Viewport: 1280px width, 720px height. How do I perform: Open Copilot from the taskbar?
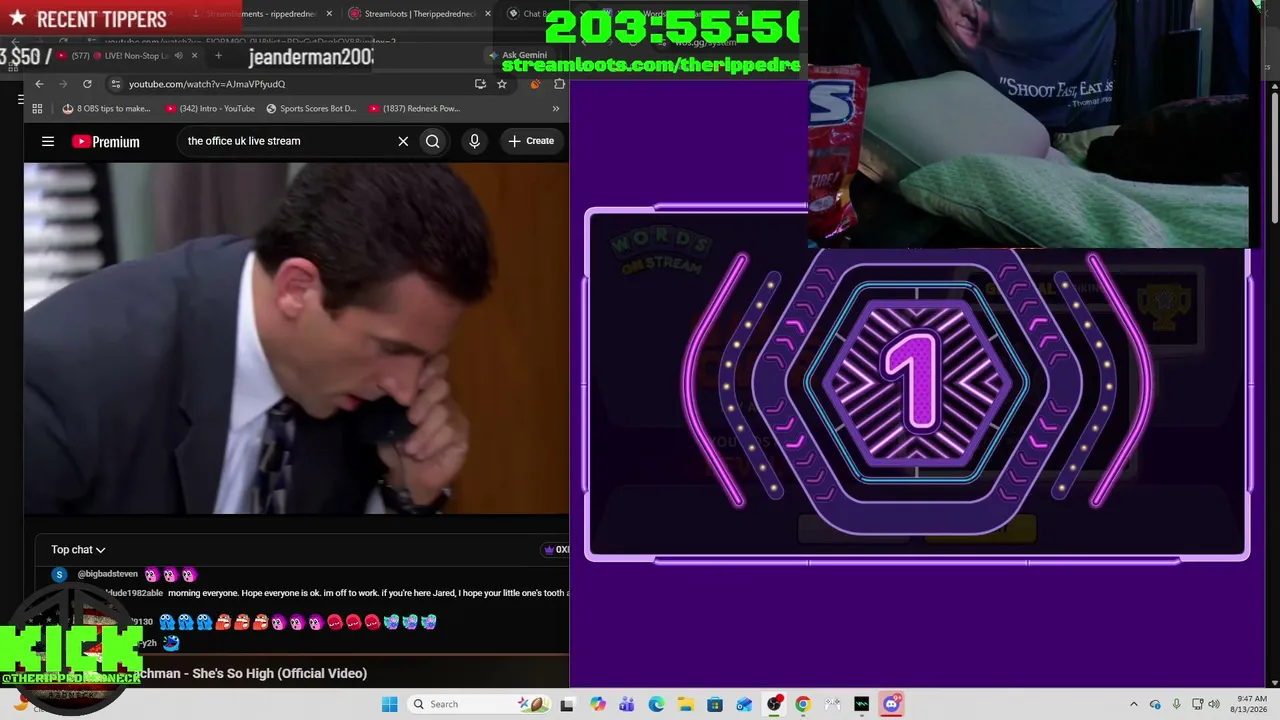[598, 704]
